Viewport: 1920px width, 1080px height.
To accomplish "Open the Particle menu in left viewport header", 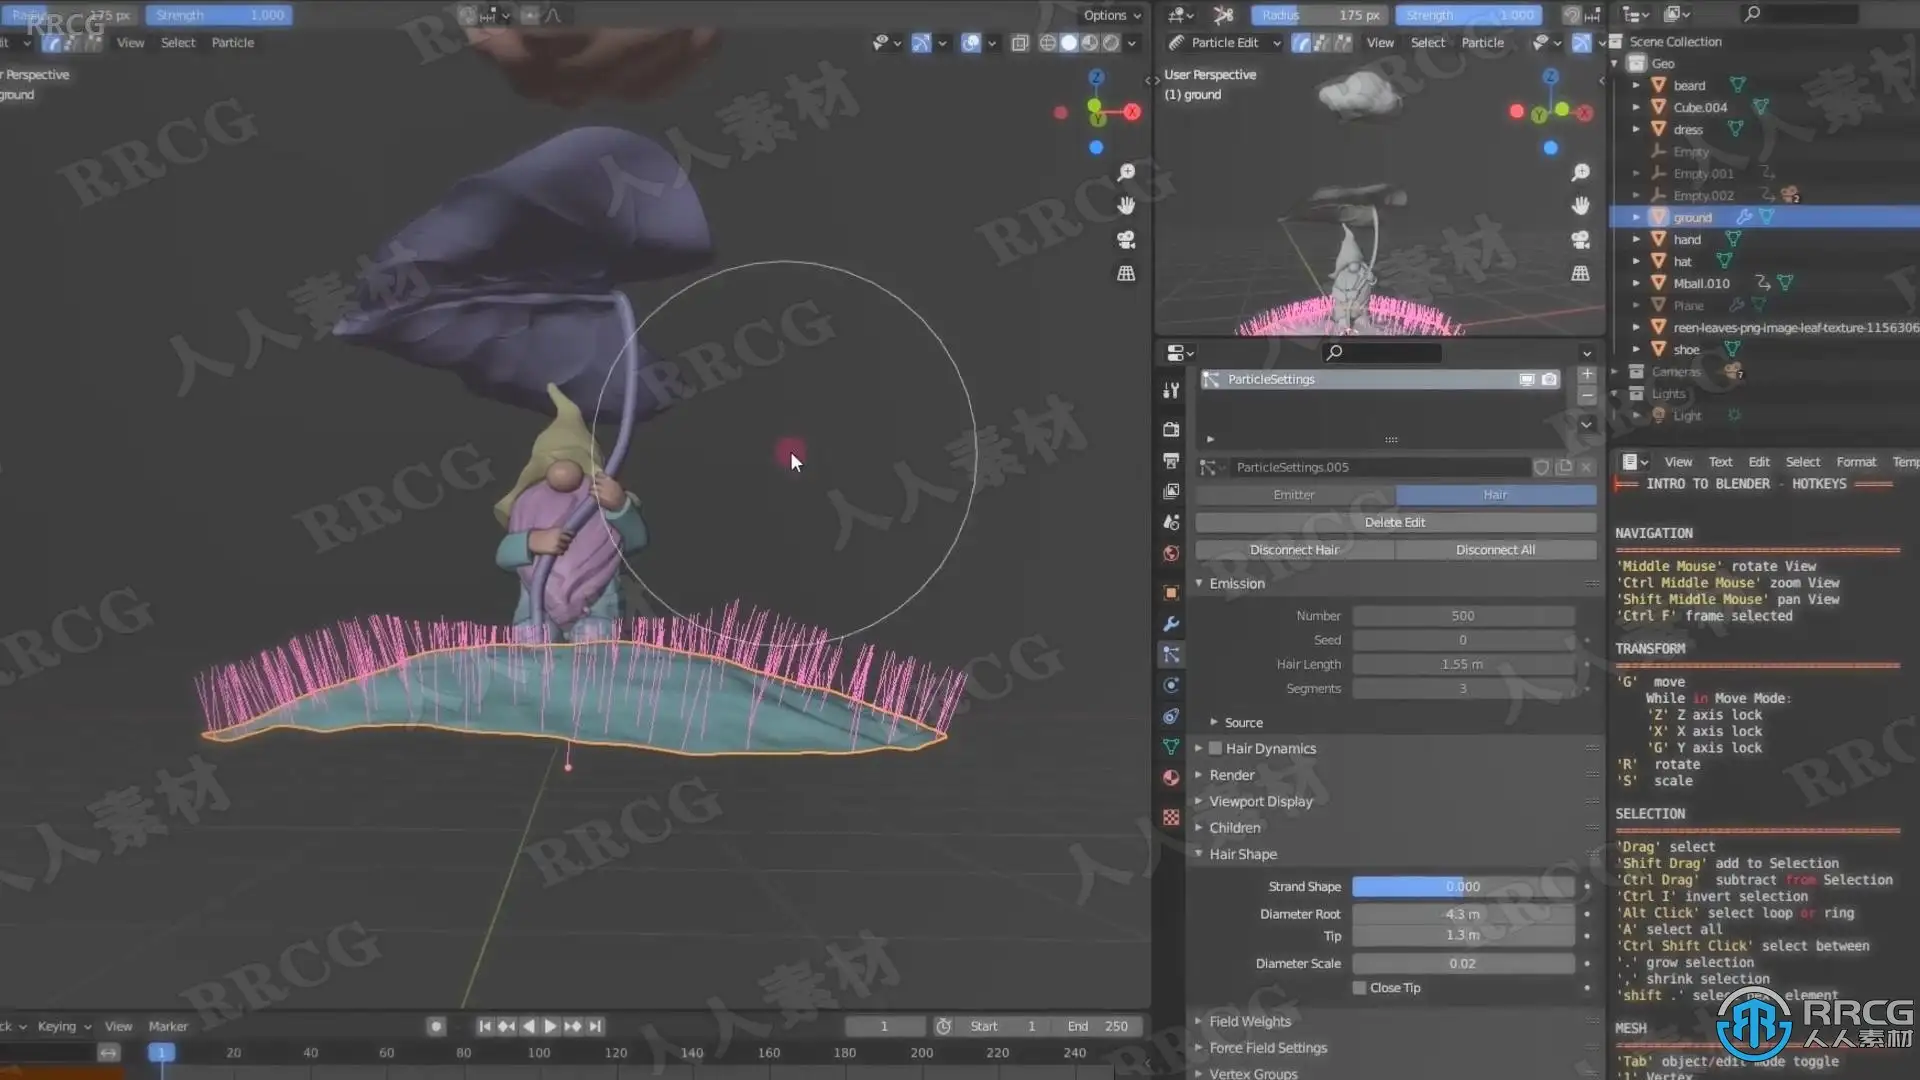I will tap(232, 43).
